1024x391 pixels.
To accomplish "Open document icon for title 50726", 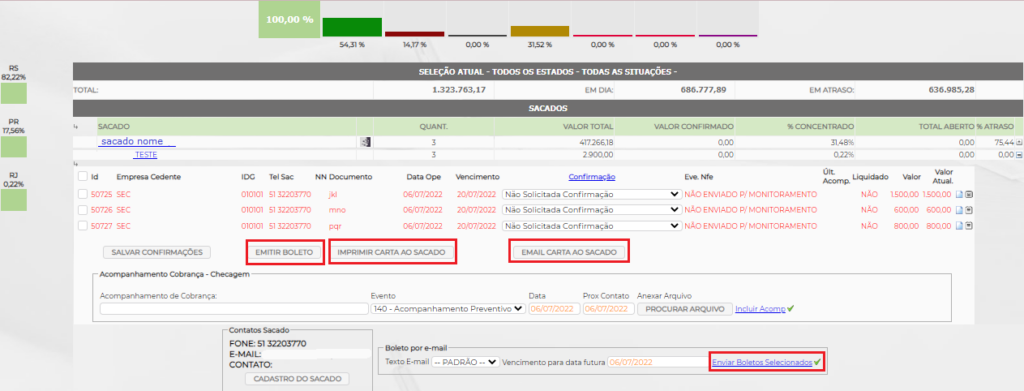I will point(959,210).
